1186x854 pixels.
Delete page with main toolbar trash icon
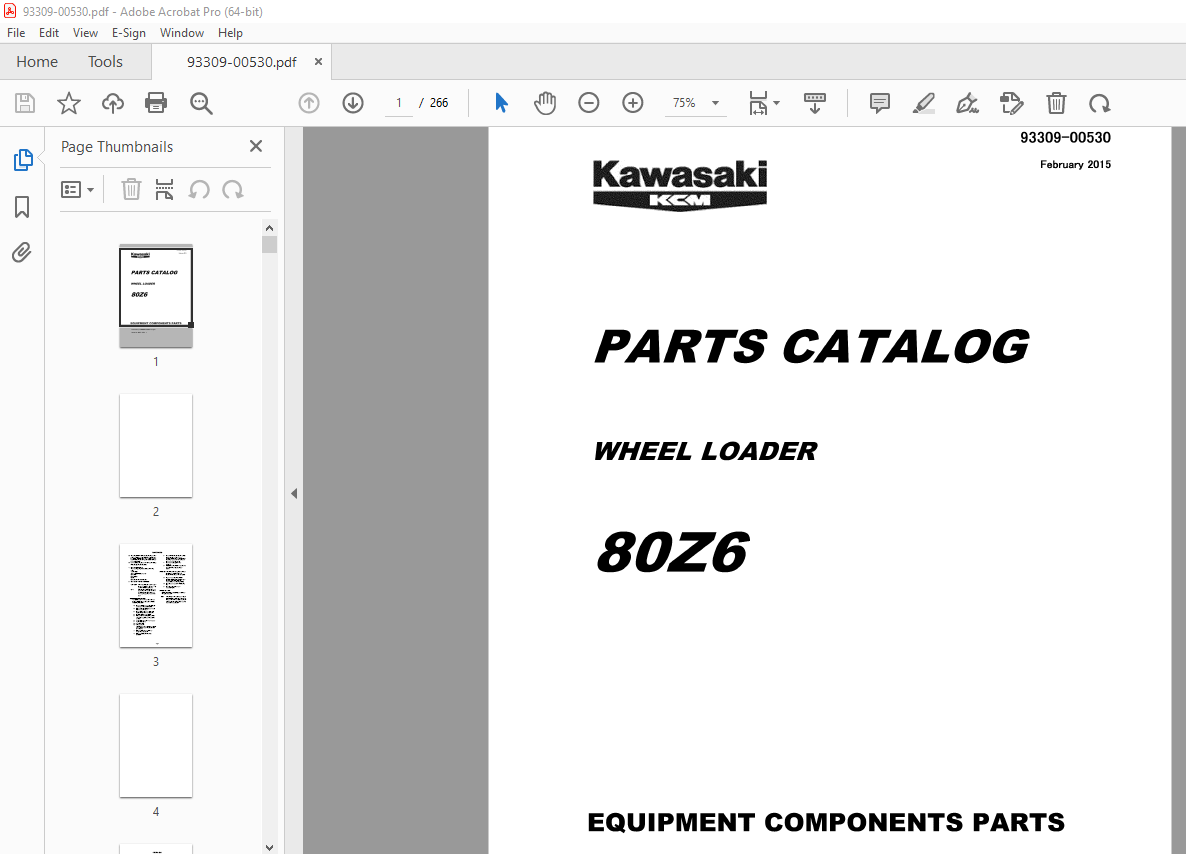1056,103
